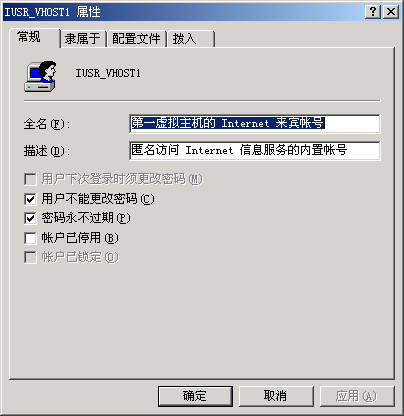Confirm with the 确定 button
The height and width of the screenshot is (416, 404).
coord(195,396)
